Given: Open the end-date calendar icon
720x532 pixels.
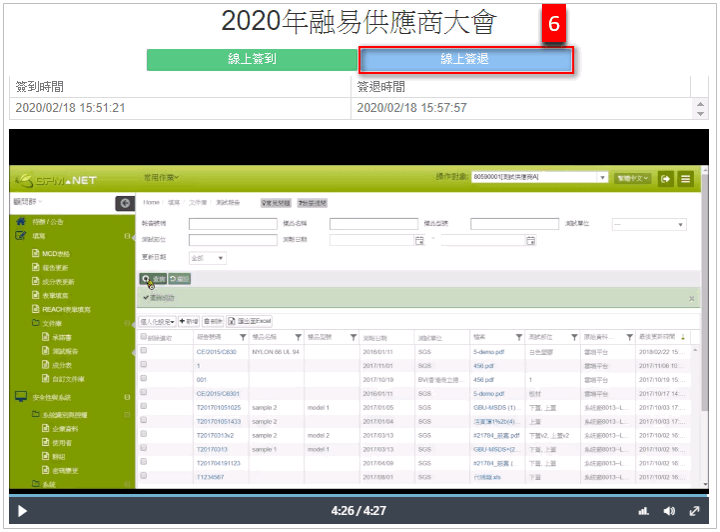Looking at the screenshot, I should pos(530,241).
